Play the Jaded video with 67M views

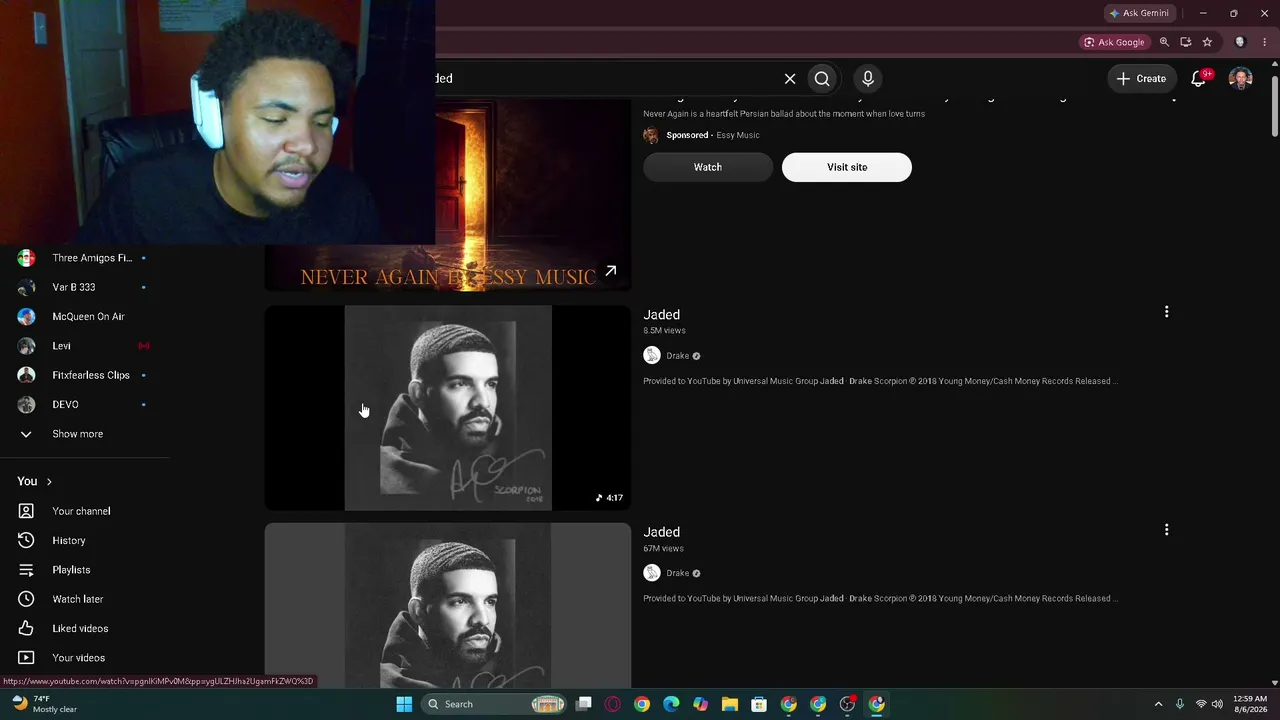point(448,605)
